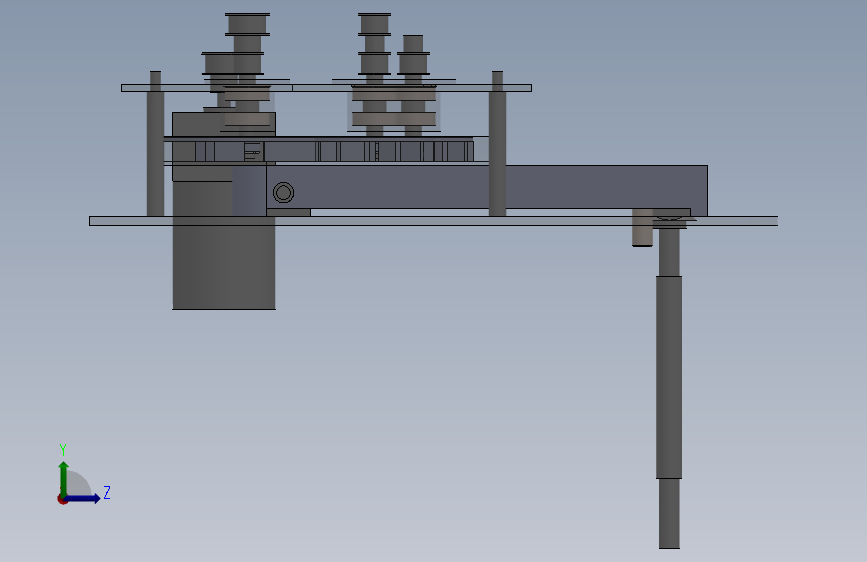Select the long thin base plate
The height and width of the screenshot is (562, 867).
(434, 221)
